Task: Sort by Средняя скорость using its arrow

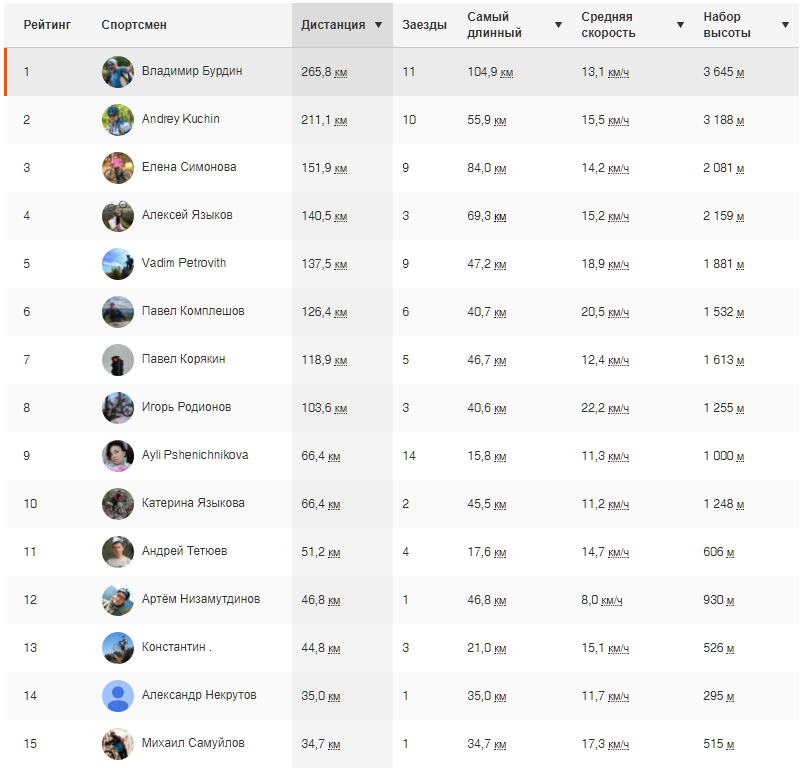Action: point(680,25)
